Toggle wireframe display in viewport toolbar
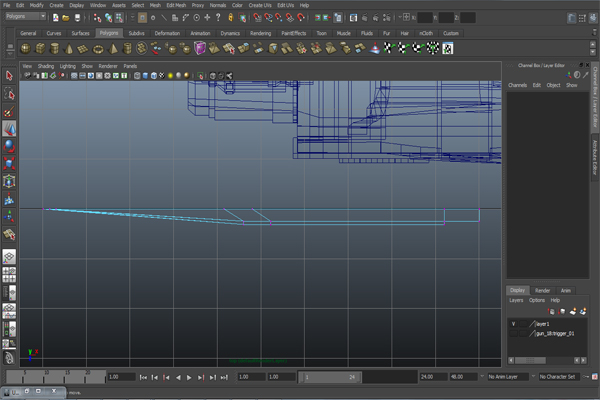The width and height of the screenshot is (600, 400). pyautogui.click(x=137, y=76)
